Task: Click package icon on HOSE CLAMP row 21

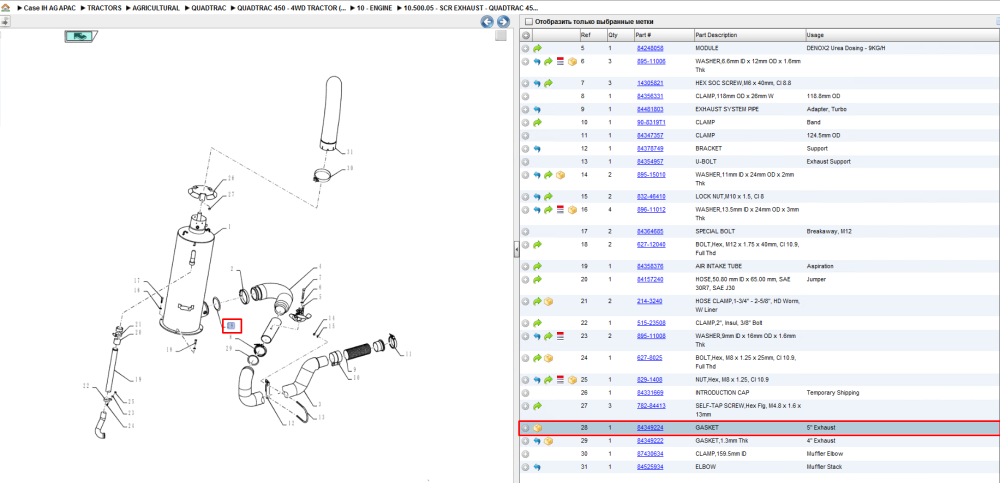Action: 548,301
